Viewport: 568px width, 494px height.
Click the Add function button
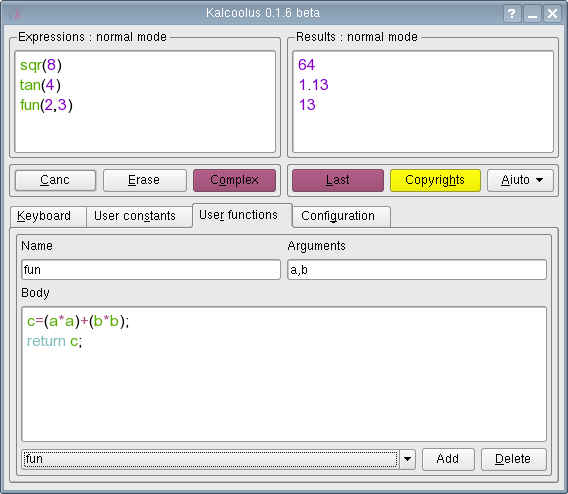coord(448,459)
